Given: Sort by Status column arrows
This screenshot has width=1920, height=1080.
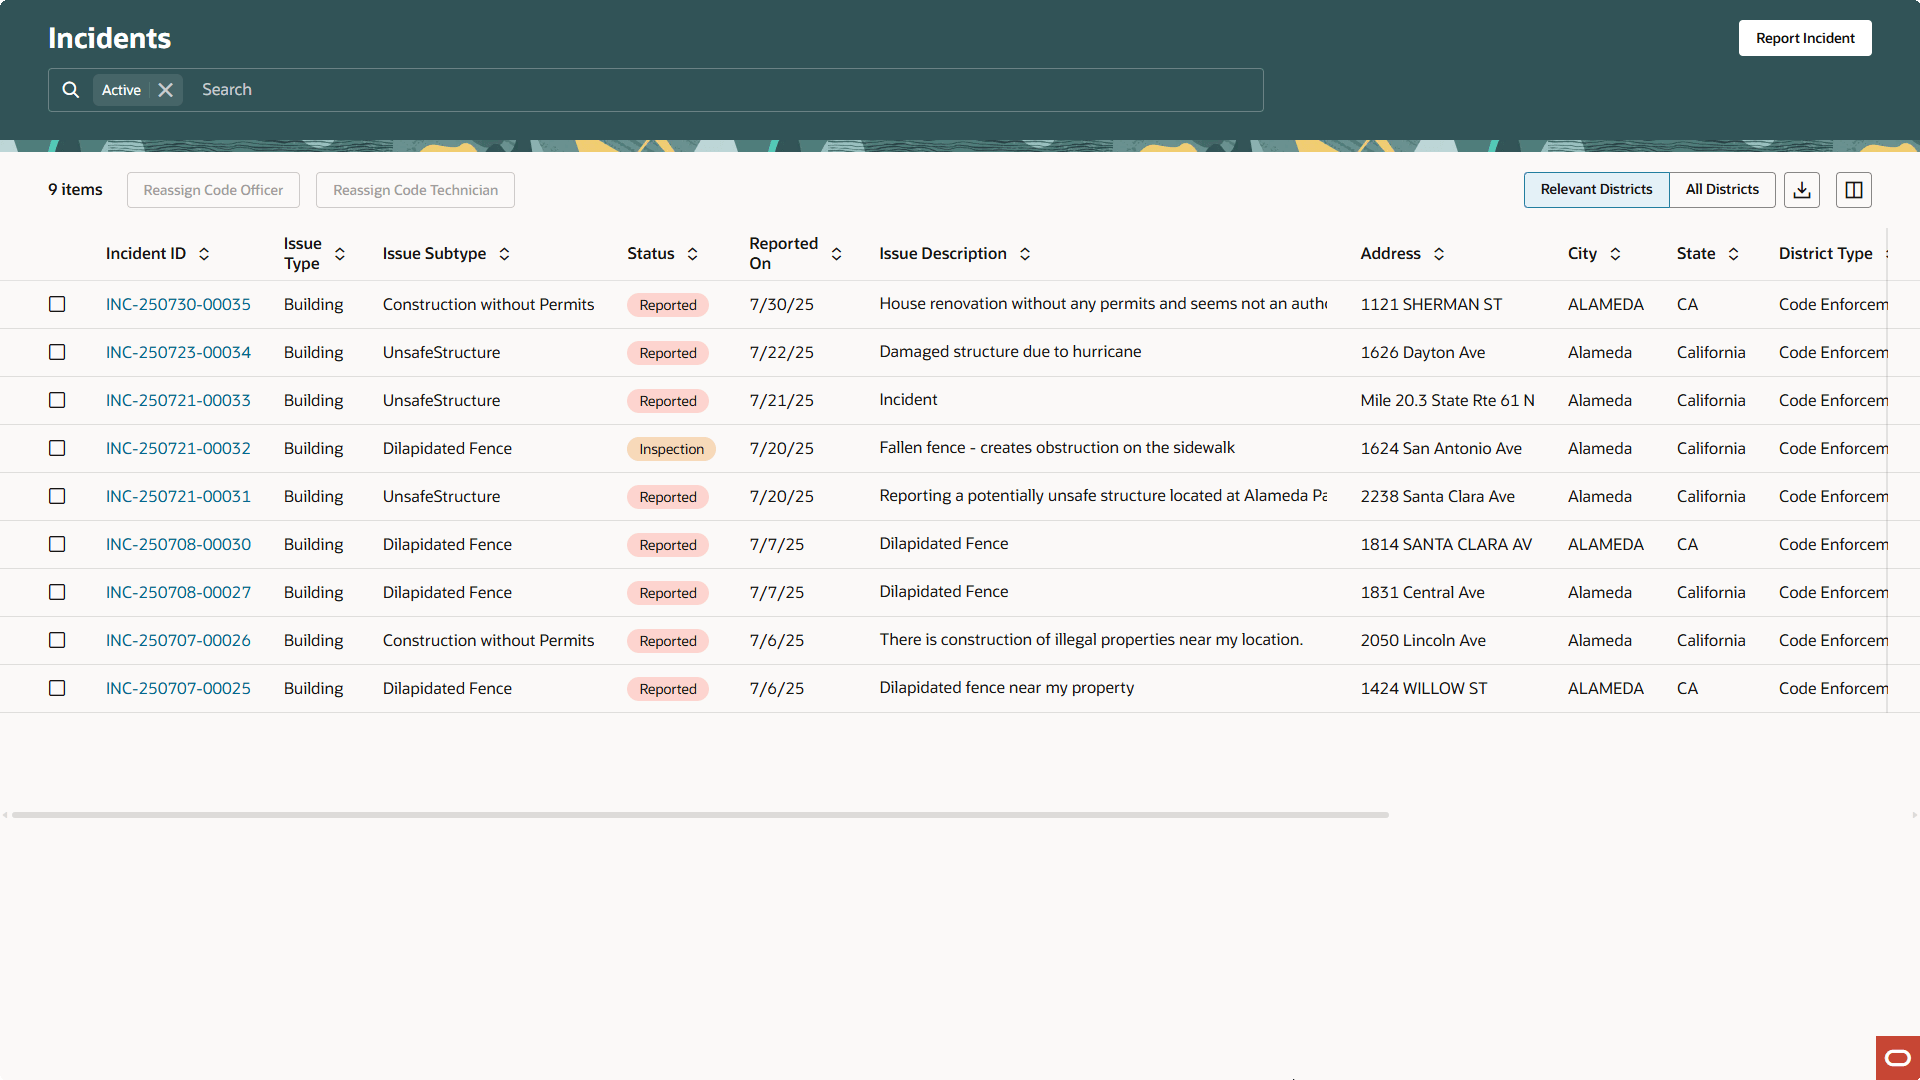Looking at the screenshot, I should coord(692,254).
